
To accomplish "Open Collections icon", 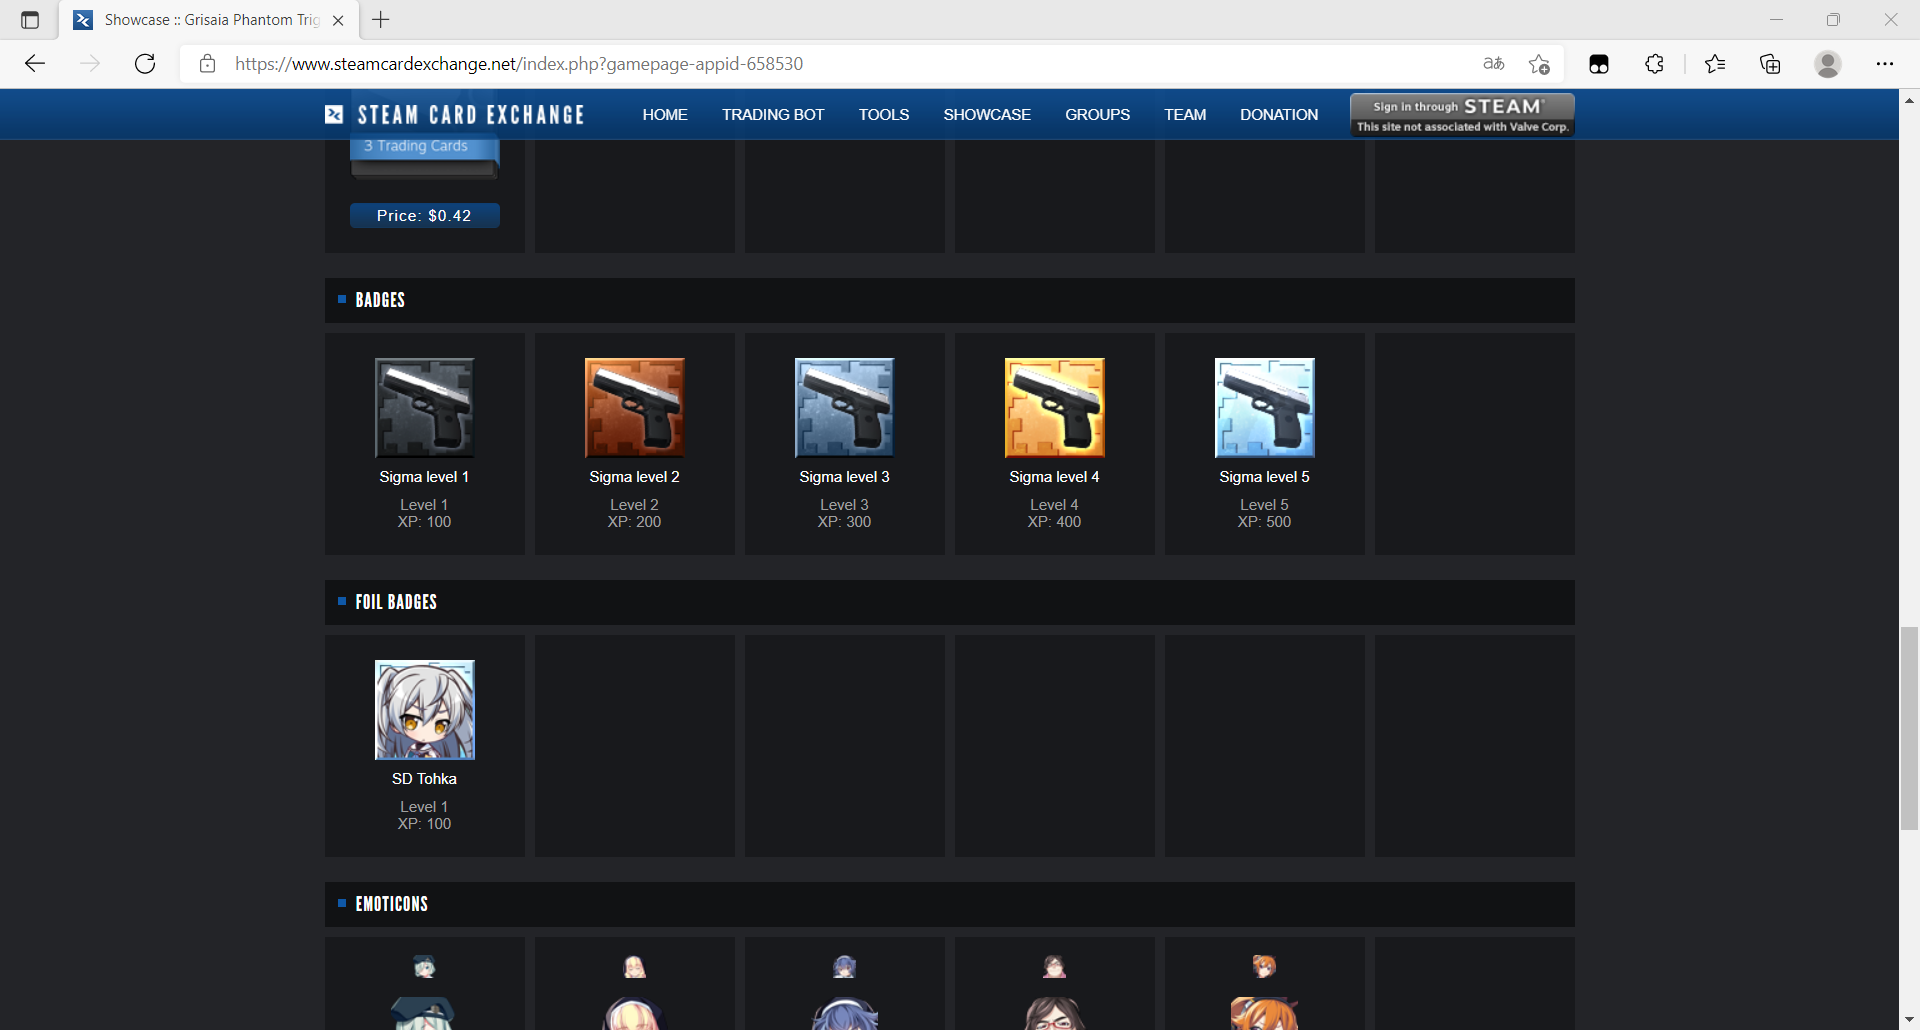I will [x=1770, y=64].
